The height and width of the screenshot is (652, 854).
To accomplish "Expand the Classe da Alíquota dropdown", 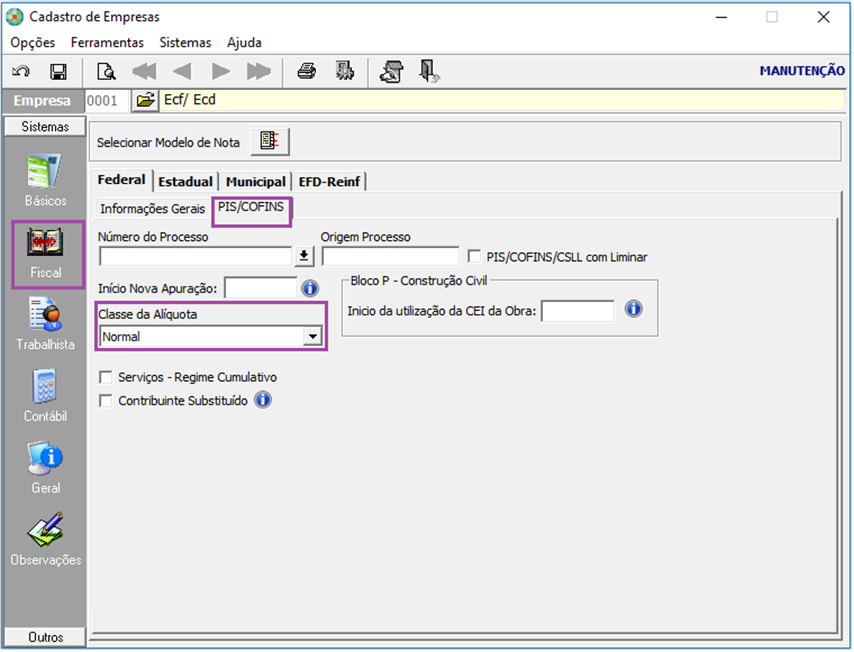I will [x=312, y=337].
